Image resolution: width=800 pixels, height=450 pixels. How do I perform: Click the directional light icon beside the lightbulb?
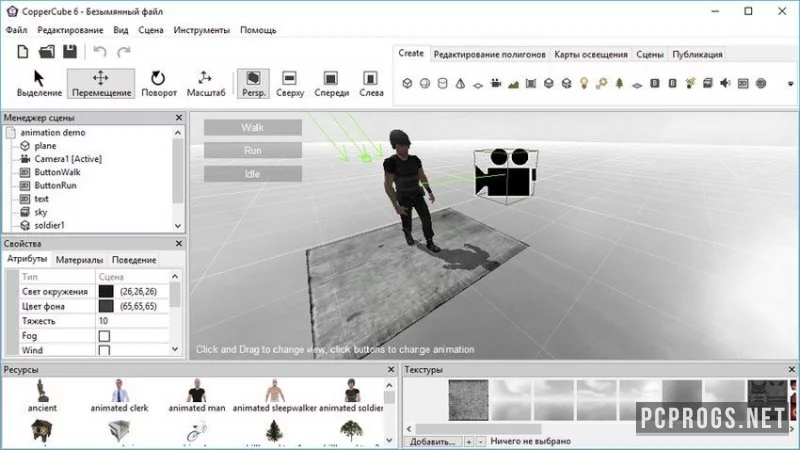click(x=602, y=83)
